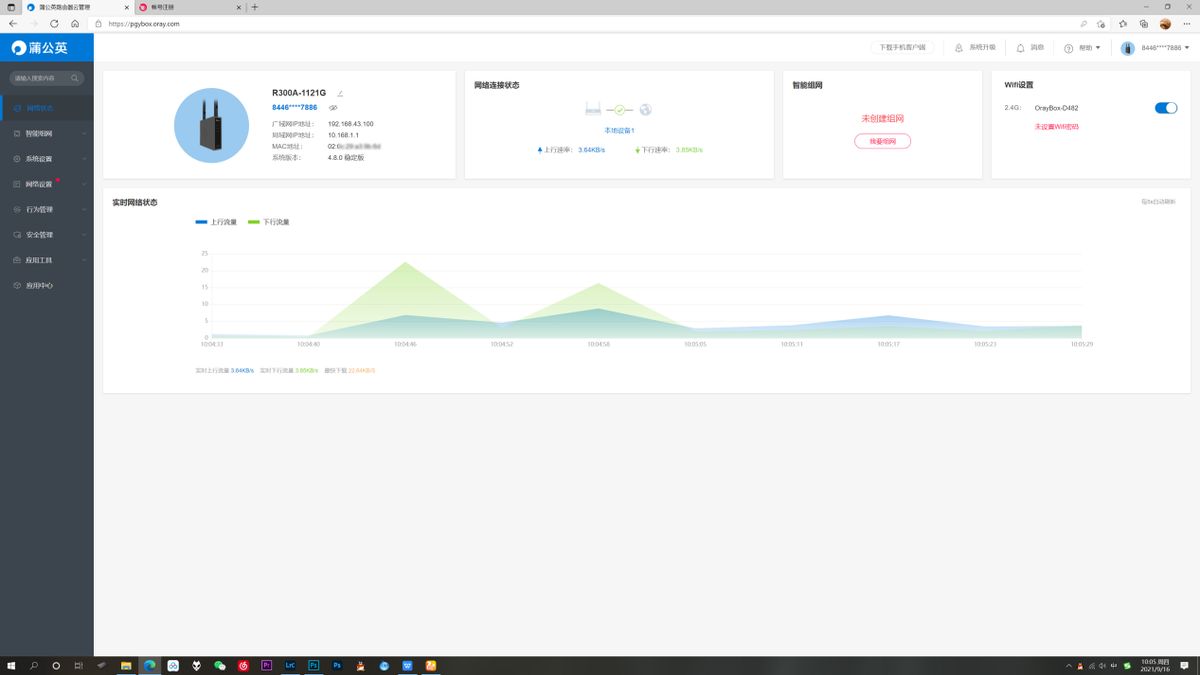Open the Windows Start menu

(12, 665)
